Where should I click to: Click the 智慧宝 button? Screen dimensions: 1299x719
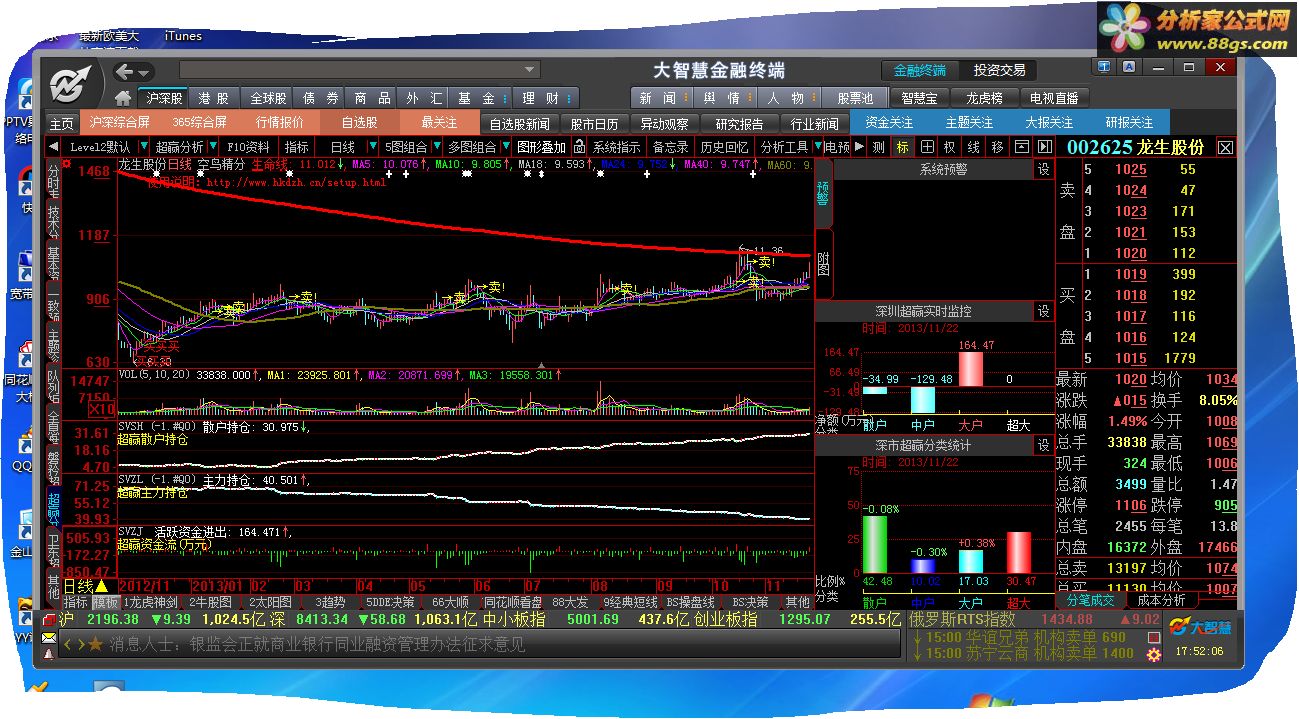(918, 98)
